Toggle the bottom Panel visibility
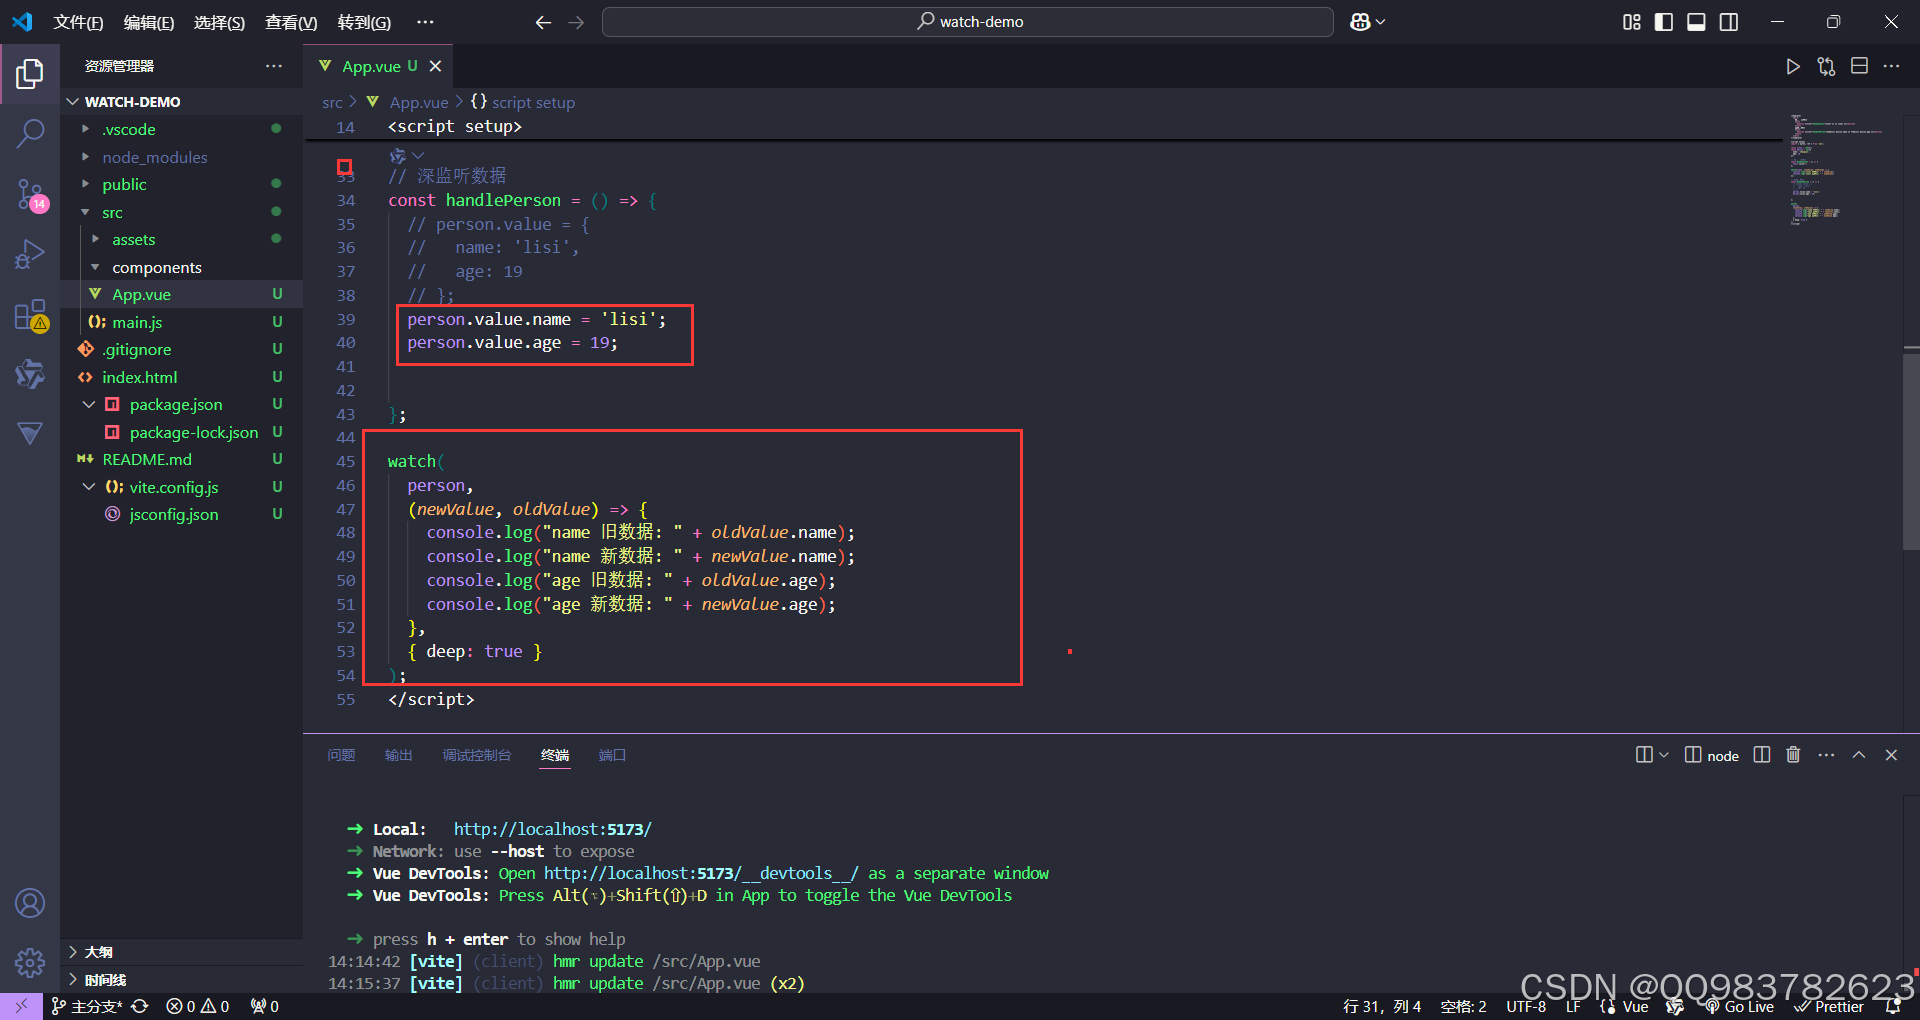Viewport: 1920px width, 1020px height. [1696, 22]
